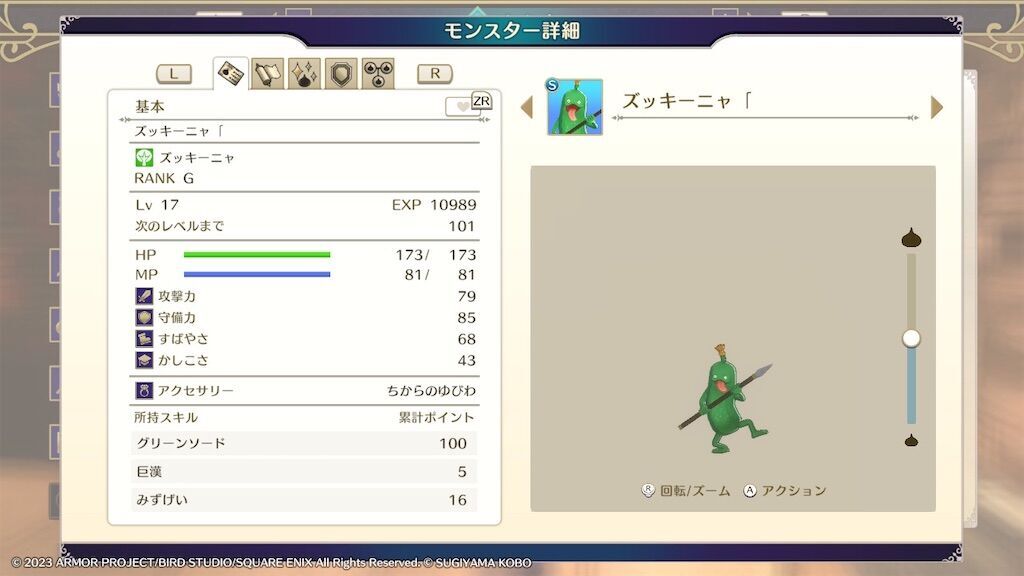Click the green HP bar

[x=257, y=255]
